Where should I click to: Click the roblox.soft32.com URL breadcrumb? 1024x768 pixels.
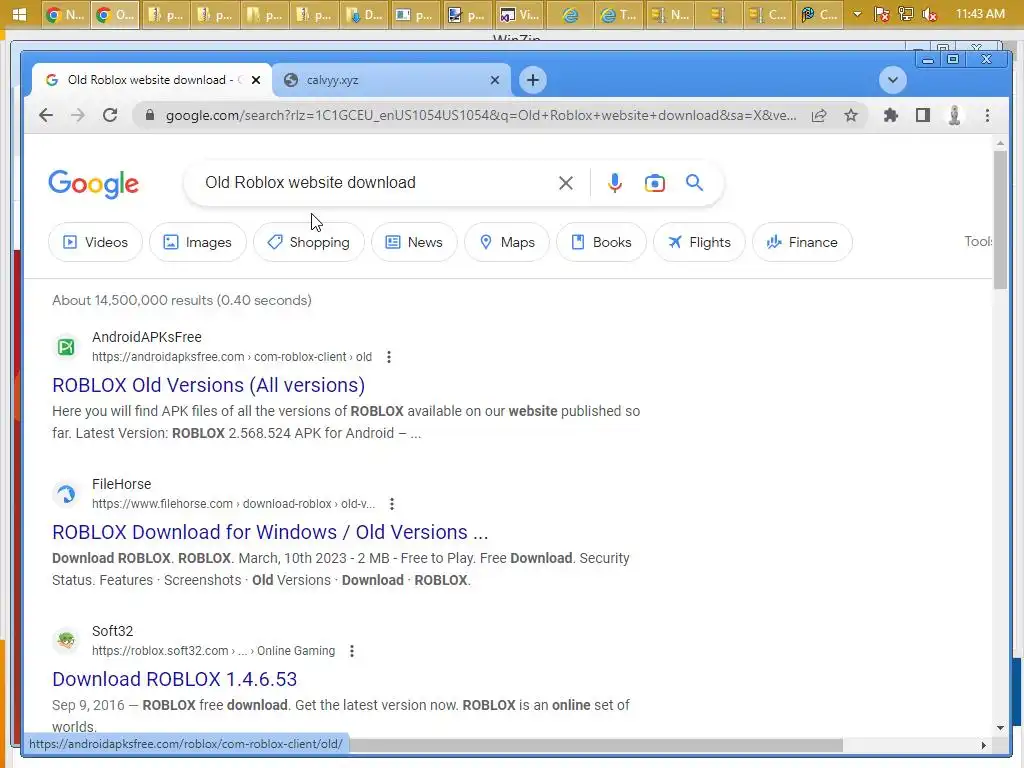(214, 651)
